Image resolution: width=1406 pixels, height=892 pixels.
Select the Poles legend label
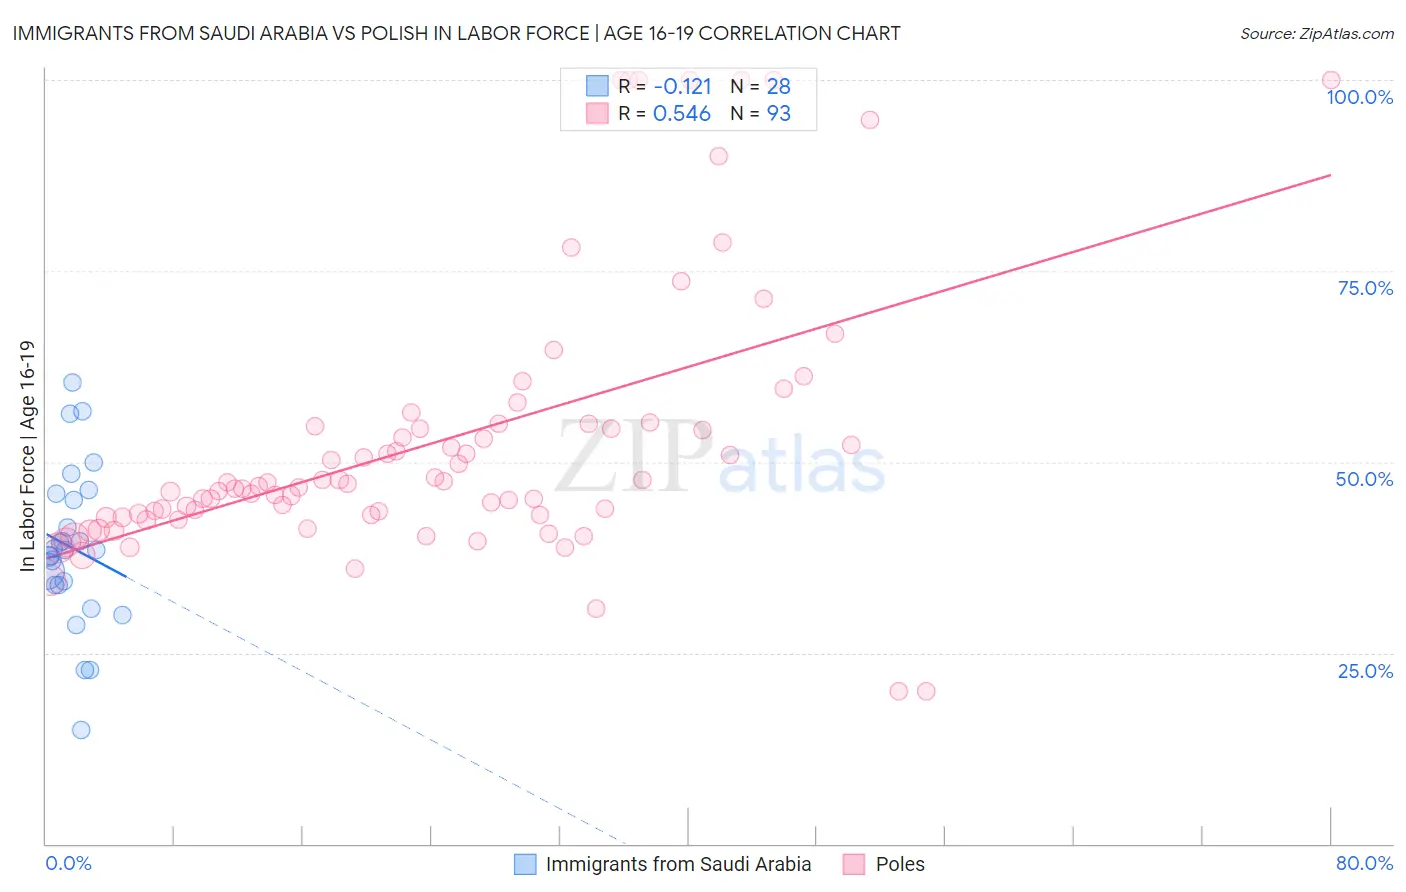[x=900, y=864]
